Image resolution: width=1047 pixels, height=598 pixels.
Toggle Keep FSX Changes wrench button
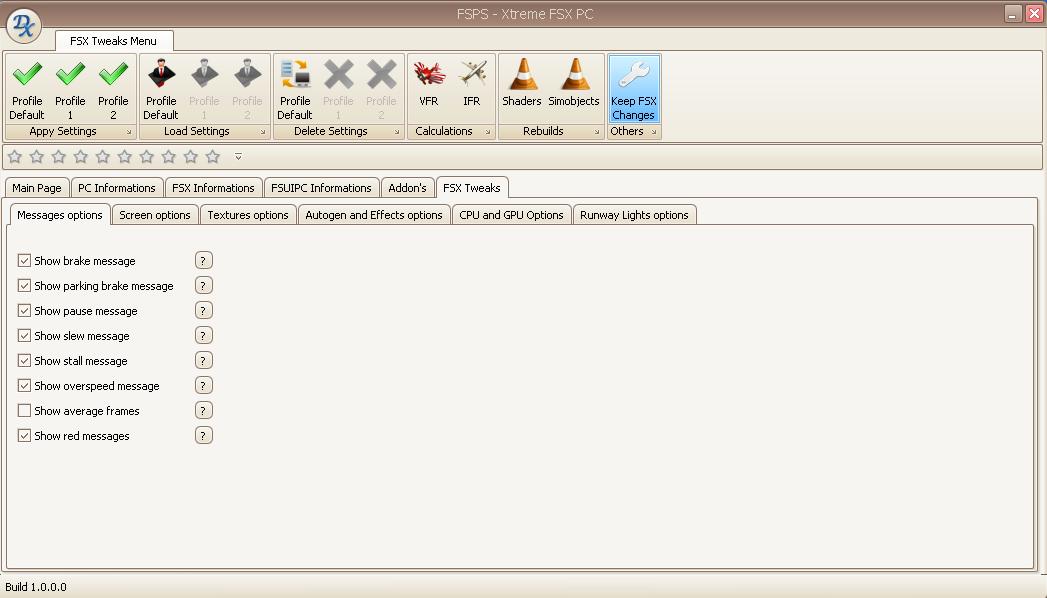click(x=634, y=89)
